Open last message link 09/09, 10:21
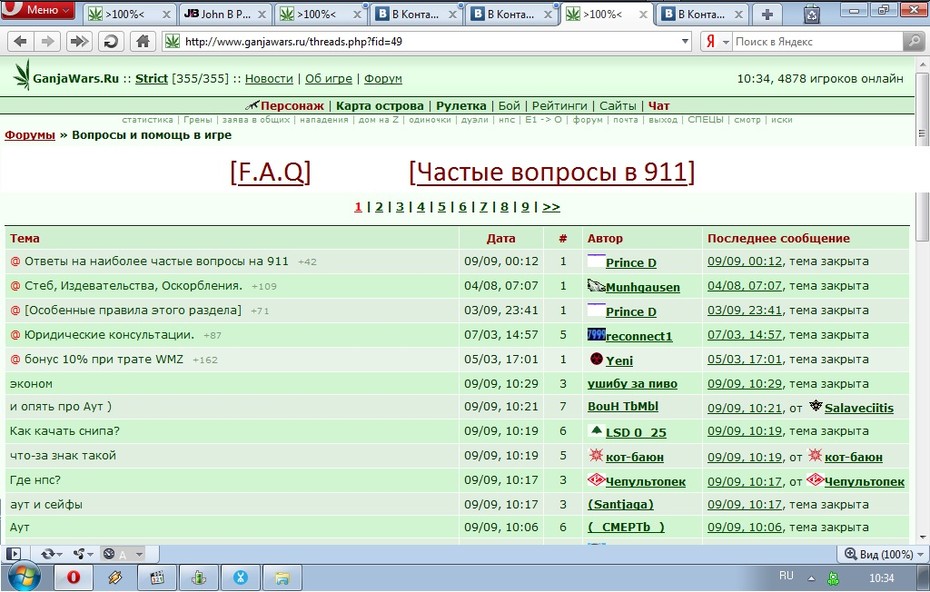This screenshot has height=592, width=930. point(745,408)
